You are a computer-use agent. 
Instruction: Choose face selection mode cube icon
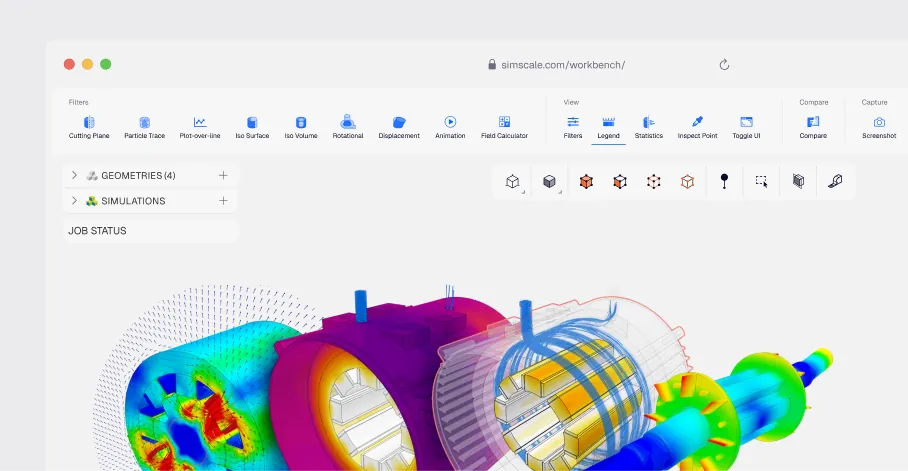pos(620,182)
